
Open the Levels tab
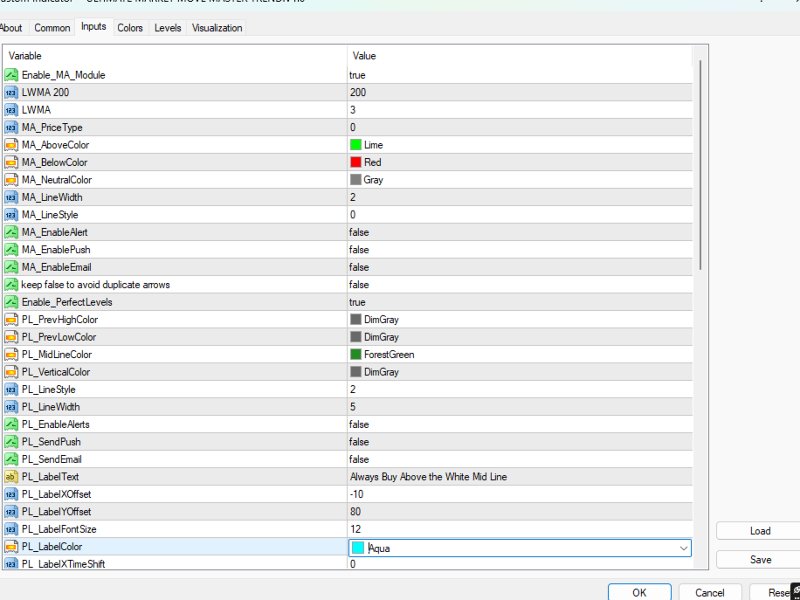click(x=168, y=28)
